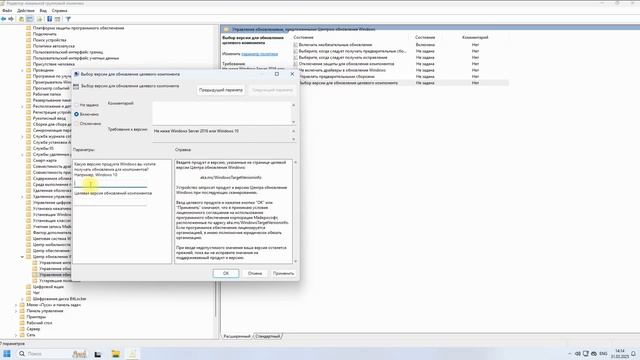Screen dimensions: 640x360
Task: Click the 'Комментарий' column header
Action: (x=475, y=37)
